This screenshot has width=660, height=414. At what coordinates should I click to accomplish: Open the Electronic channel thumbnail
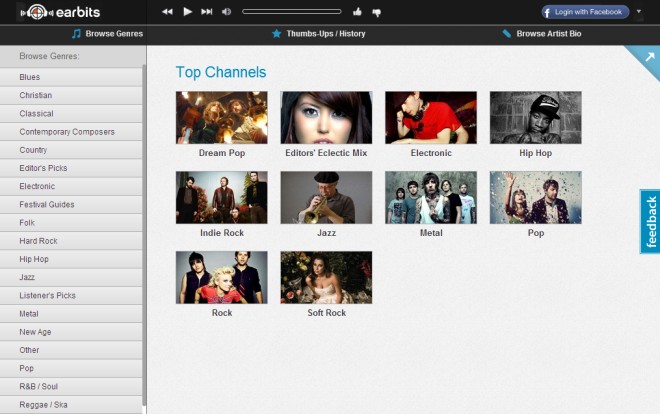pos(431,117)
